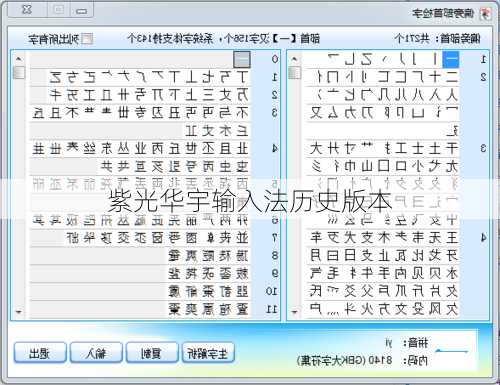Pick the character 並 in the character list
The height and width of the screenshot is (385, 500).
(242, 238)
